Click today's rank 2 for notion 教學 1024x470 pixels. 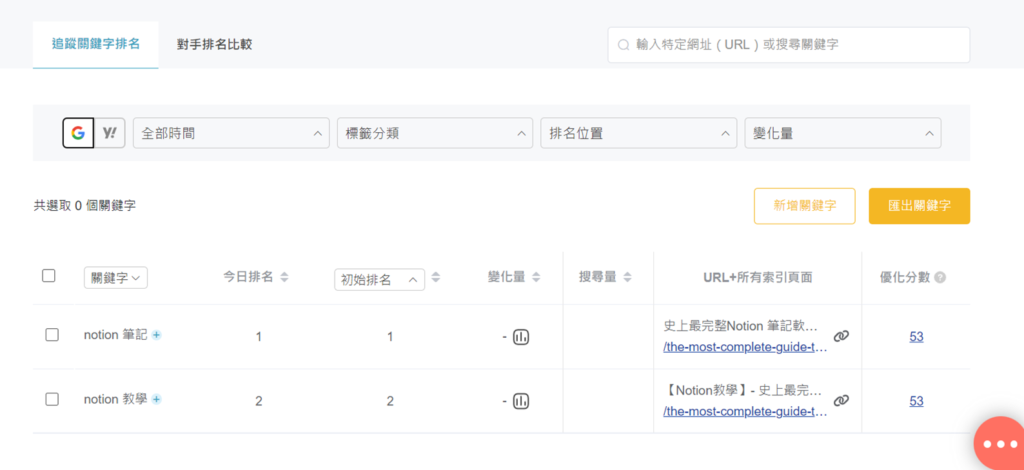259,401
